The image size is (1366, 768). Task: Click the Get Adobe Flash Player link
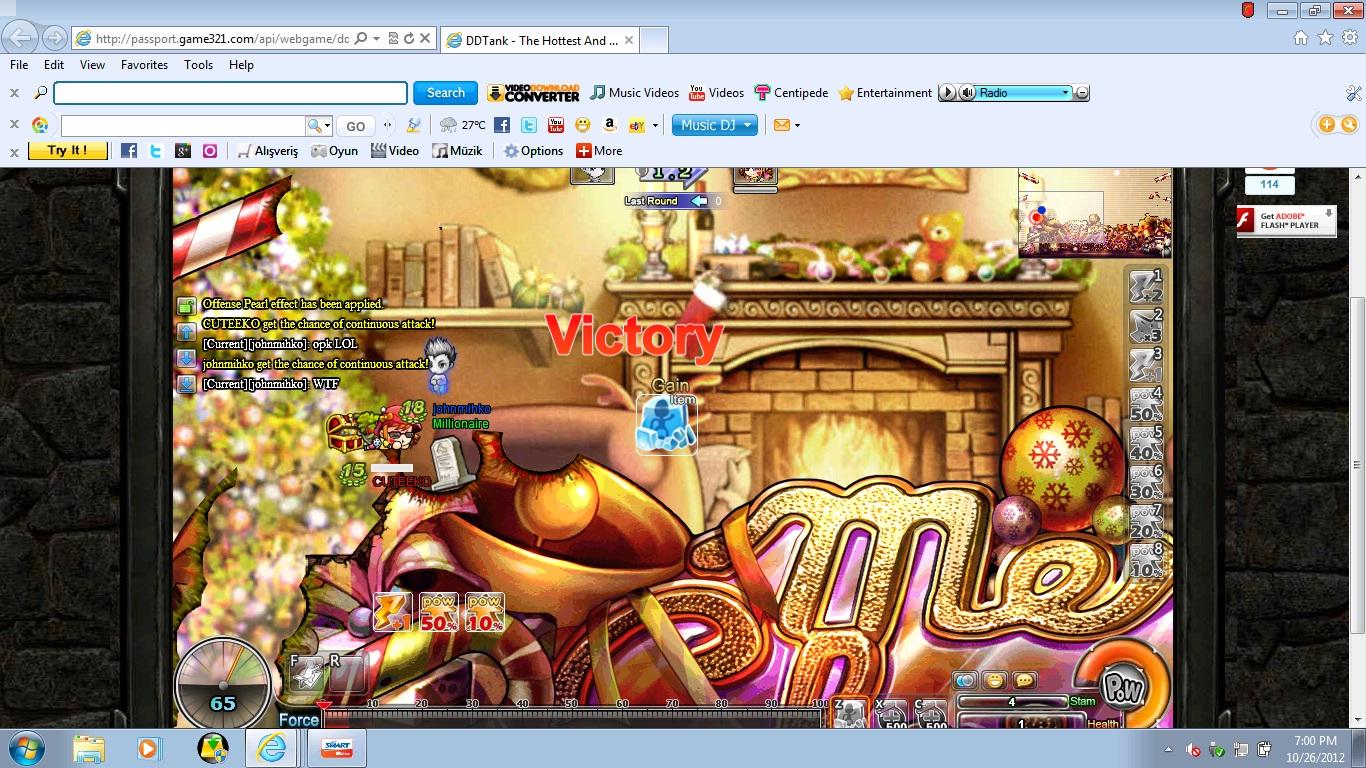click(1286, 220)
